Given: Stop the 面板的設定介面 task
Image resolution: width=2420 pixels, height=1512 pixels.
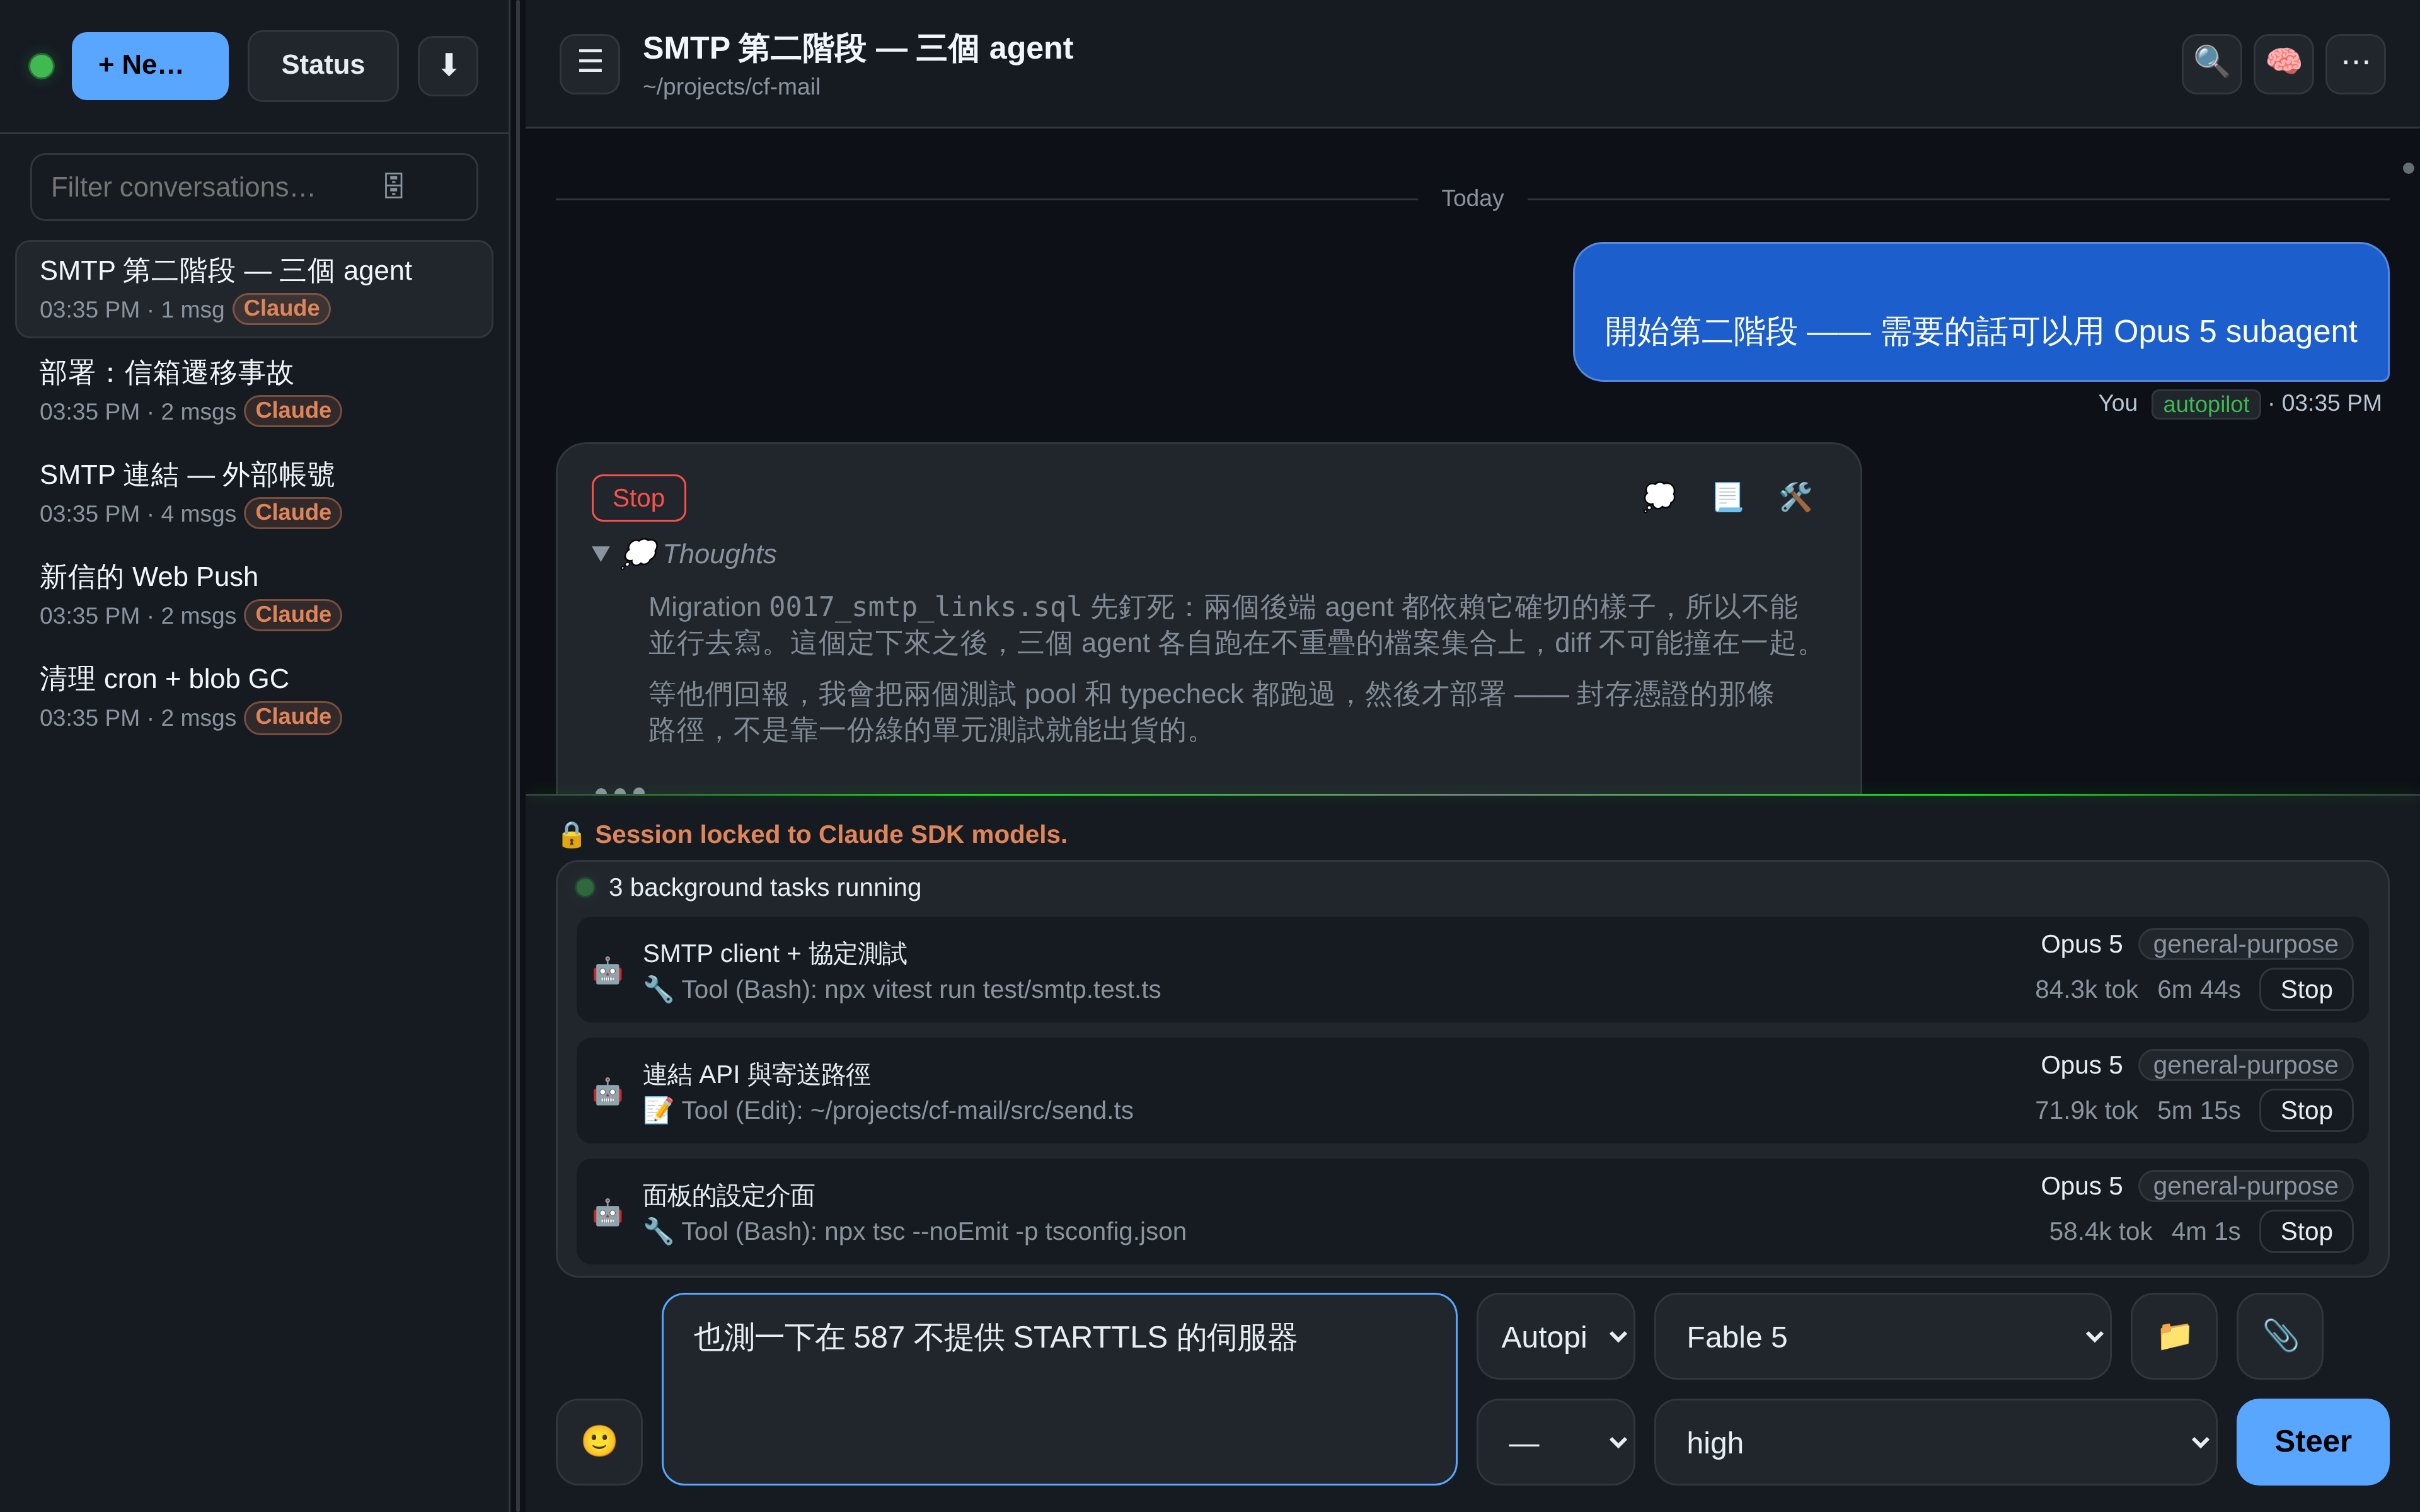Looking at the screenshot, I should click(x=2306, y=1231).
